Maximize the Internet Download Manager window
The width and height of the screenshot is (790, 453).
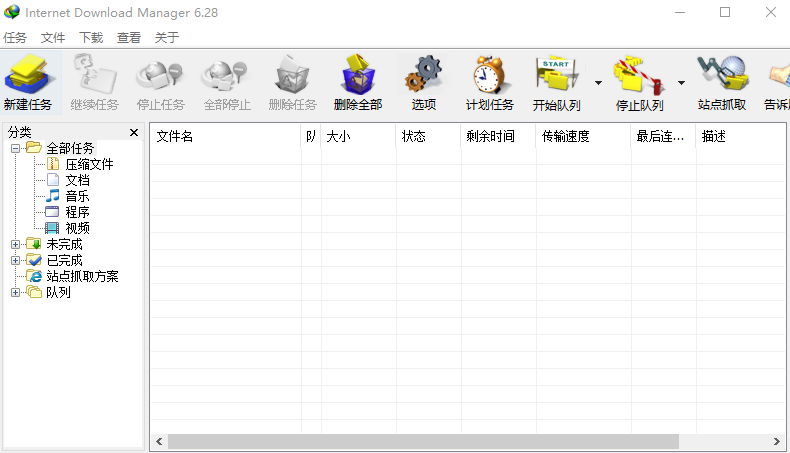pyautogui.click(x=725, y=12)
